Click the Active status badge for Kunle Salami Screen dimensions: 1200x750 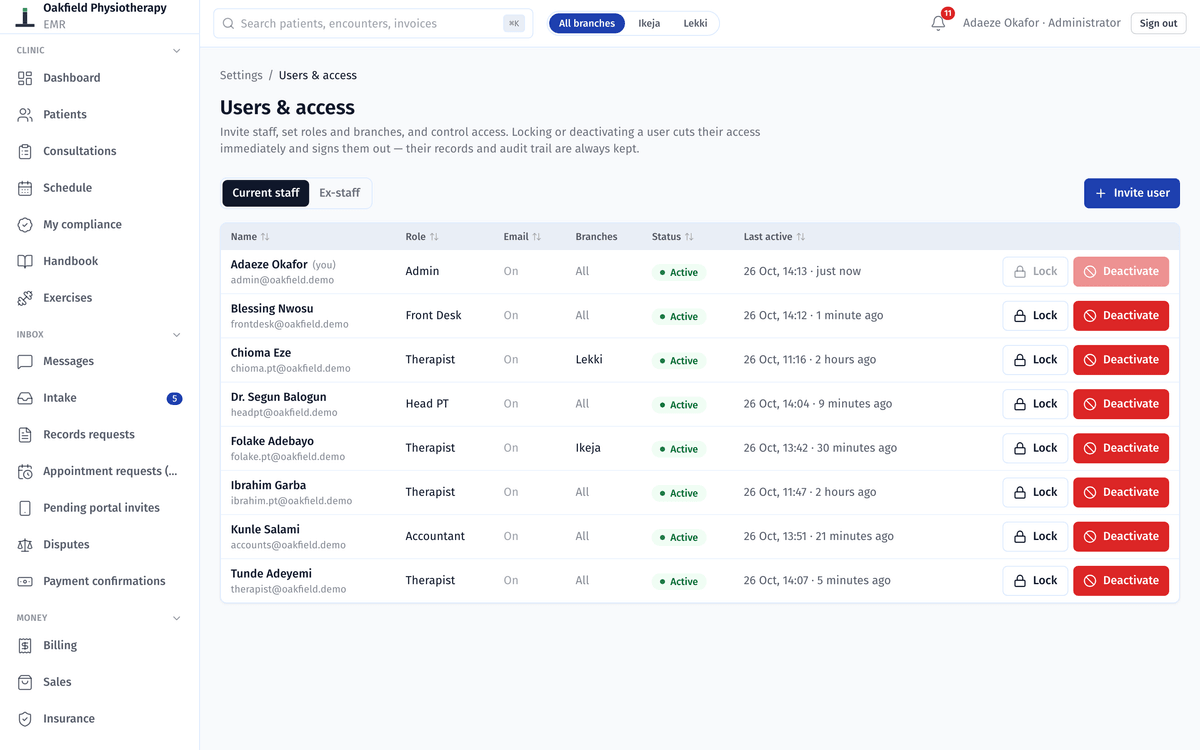679,537
